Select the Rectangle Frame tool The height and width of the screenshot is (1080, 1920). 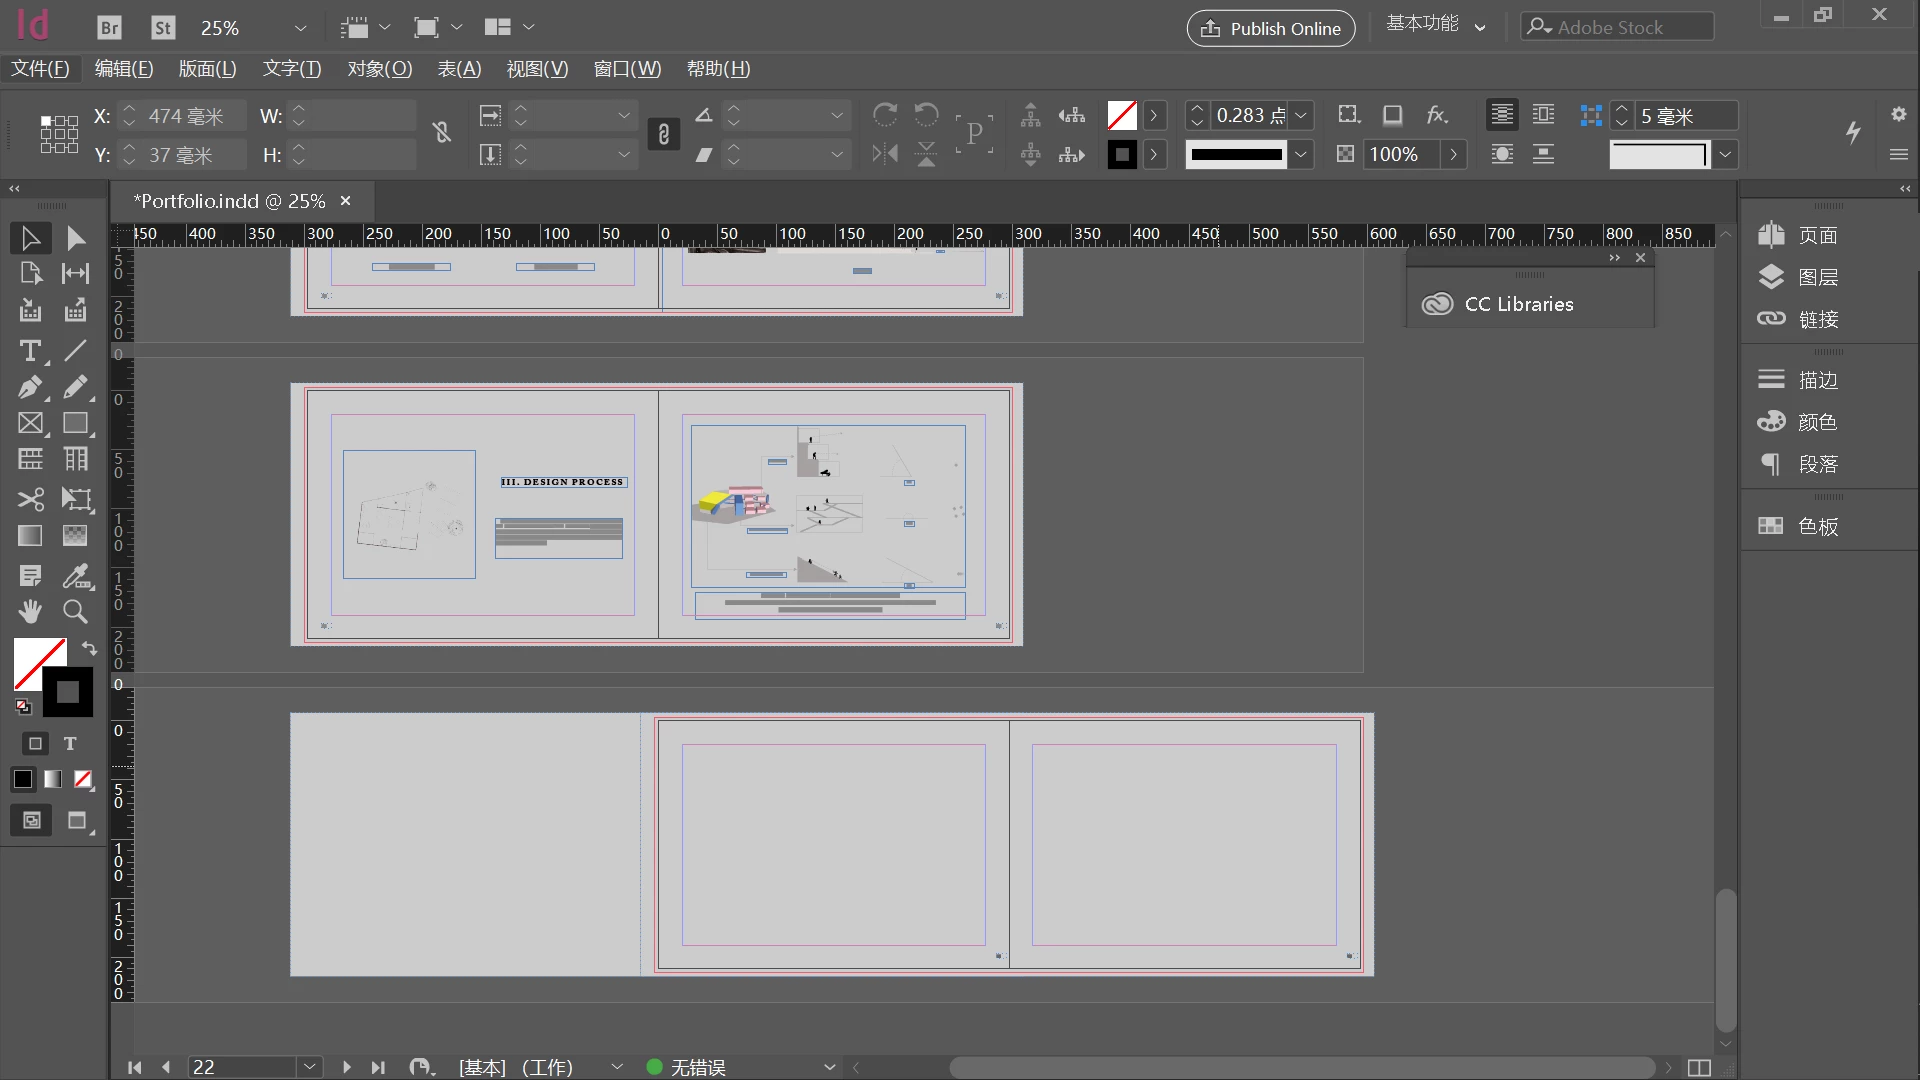click(30, 423)
